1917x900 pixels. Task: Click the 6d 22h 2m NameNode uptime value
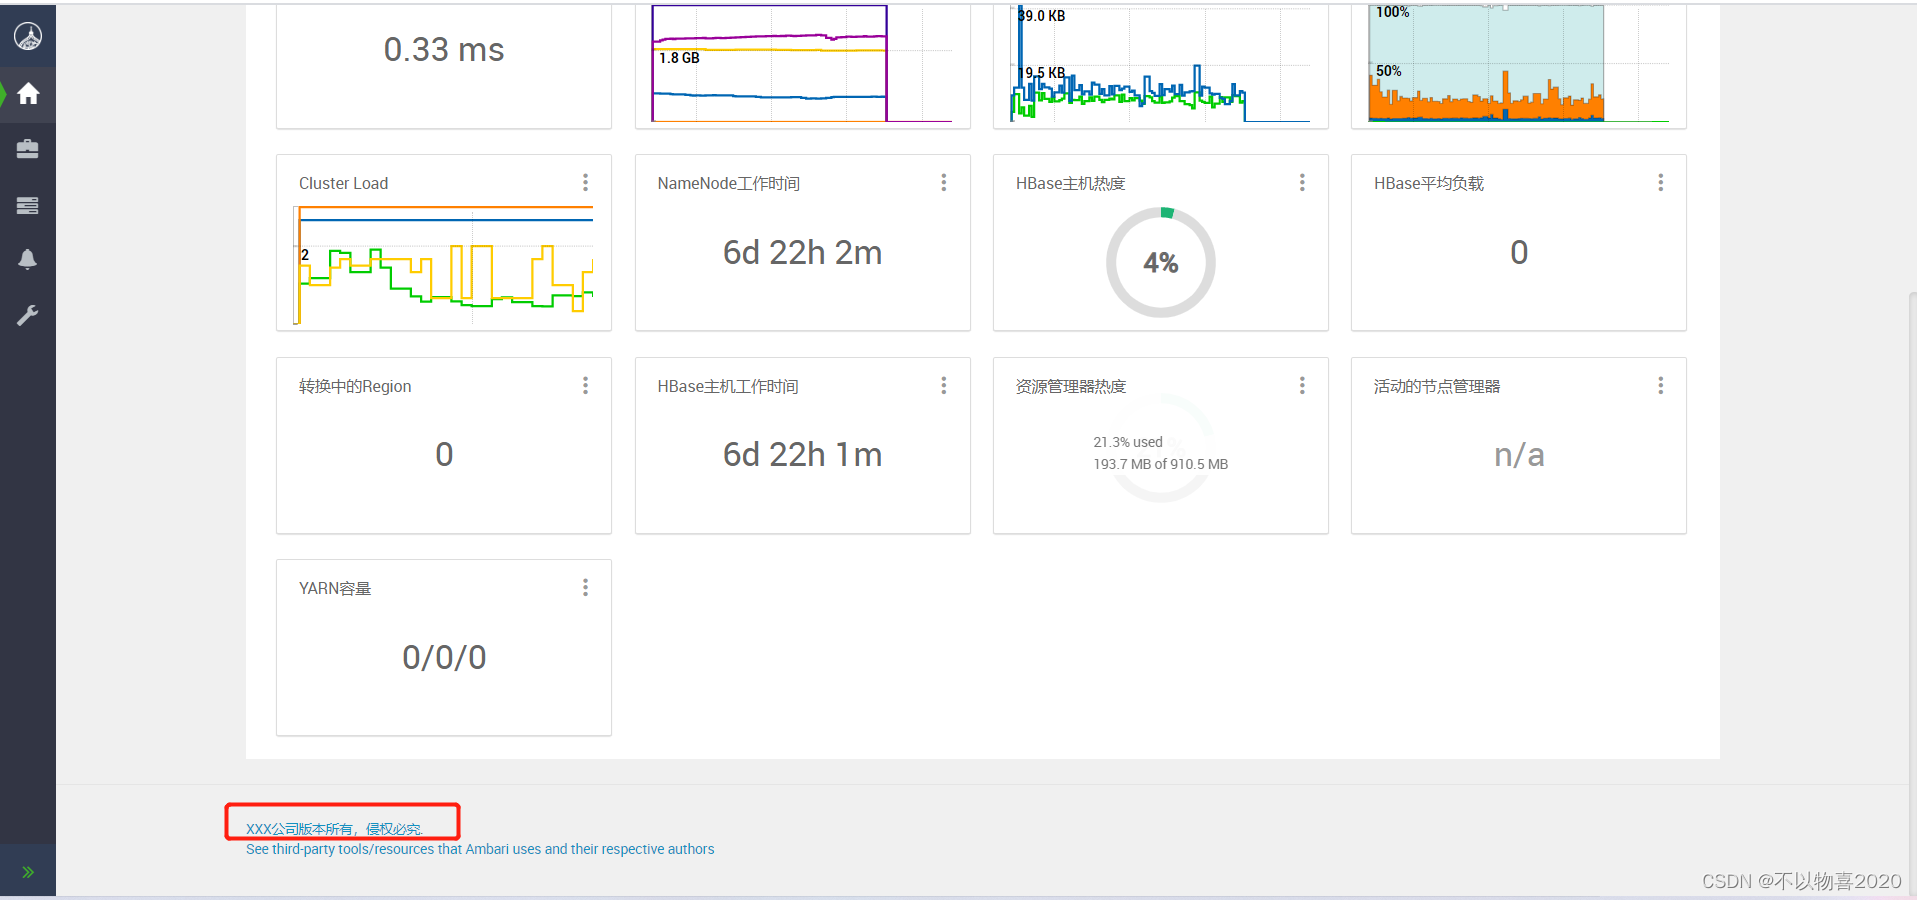pyautogui.click(x=802, y=253)
